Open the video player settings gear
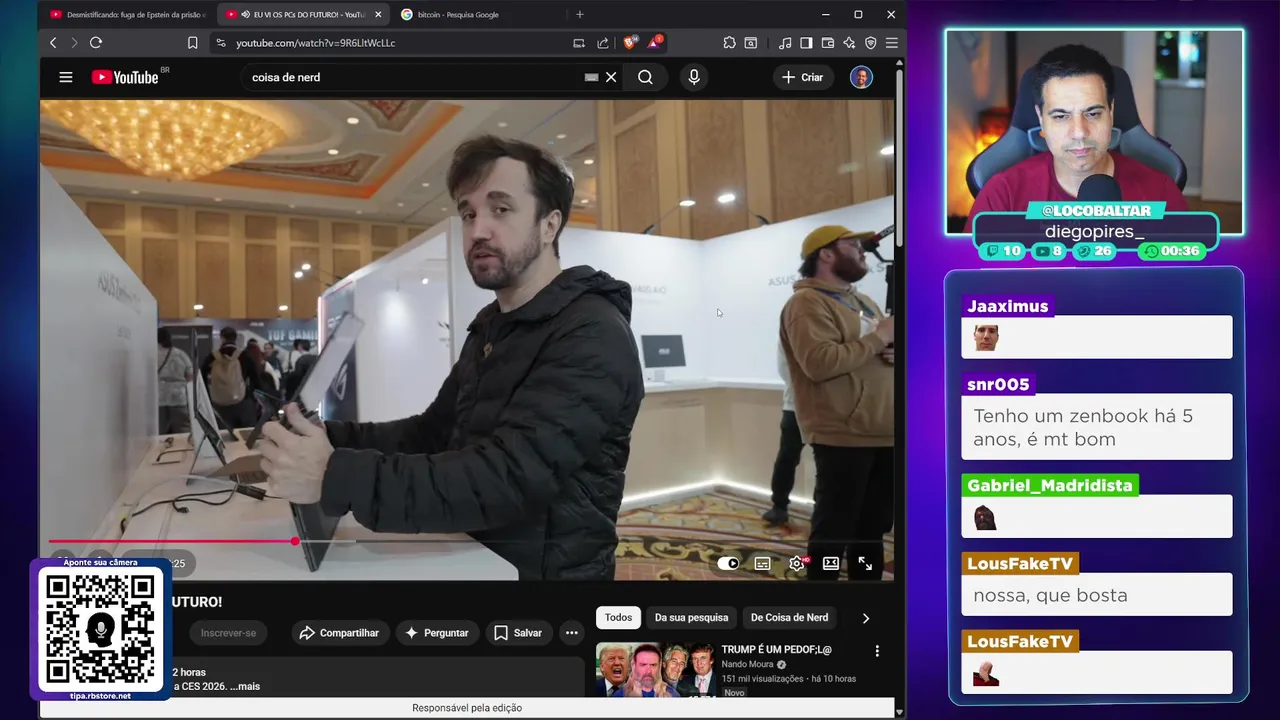The image size is (1280, 720). pyautogui.click(x=797, y=564)
